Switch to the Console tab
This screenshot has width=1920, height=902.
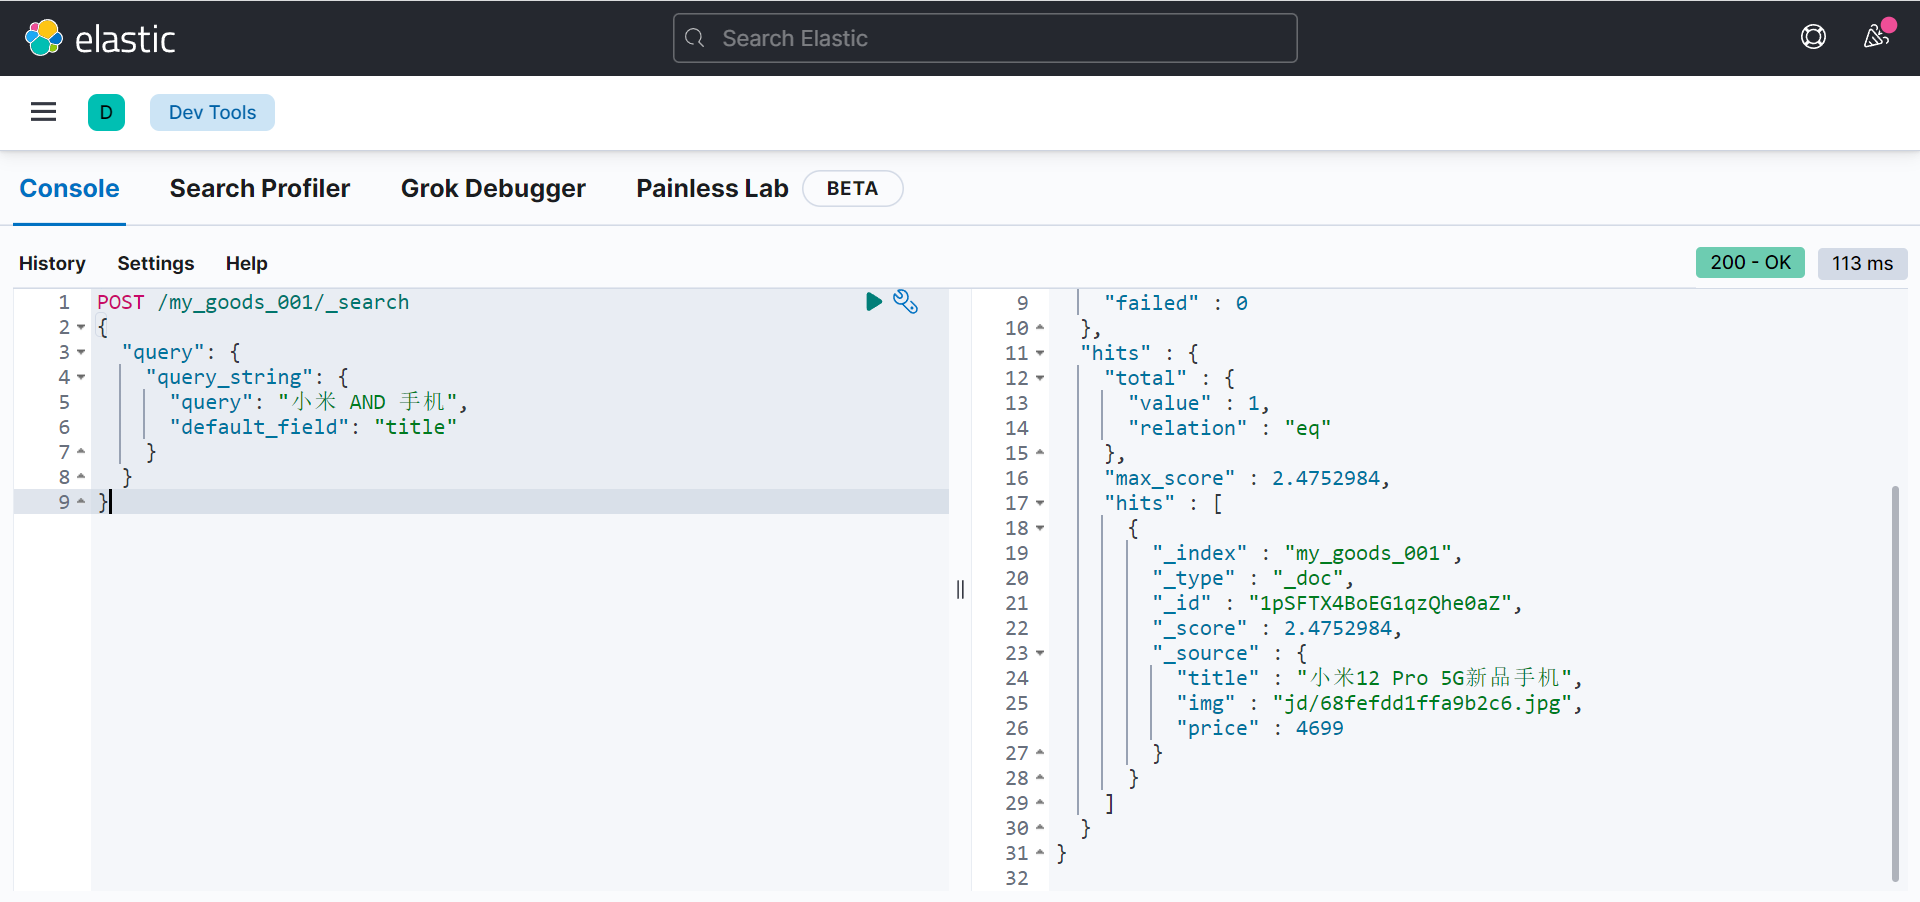pyautogui.click(x=69, y=188)
